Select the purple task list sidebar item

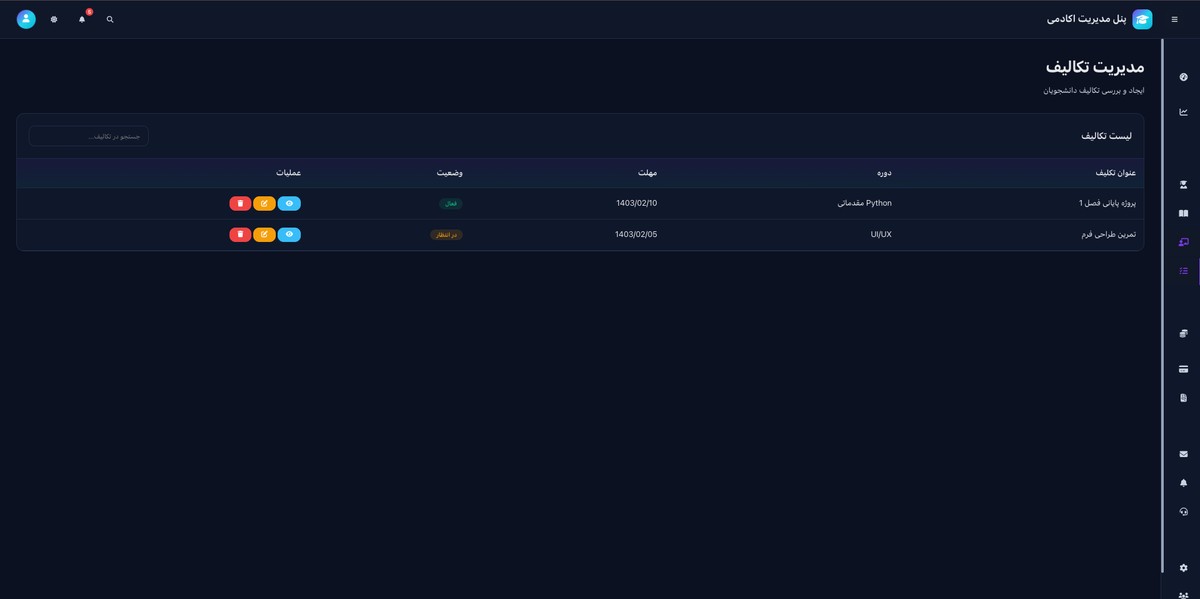(1183, 271)
